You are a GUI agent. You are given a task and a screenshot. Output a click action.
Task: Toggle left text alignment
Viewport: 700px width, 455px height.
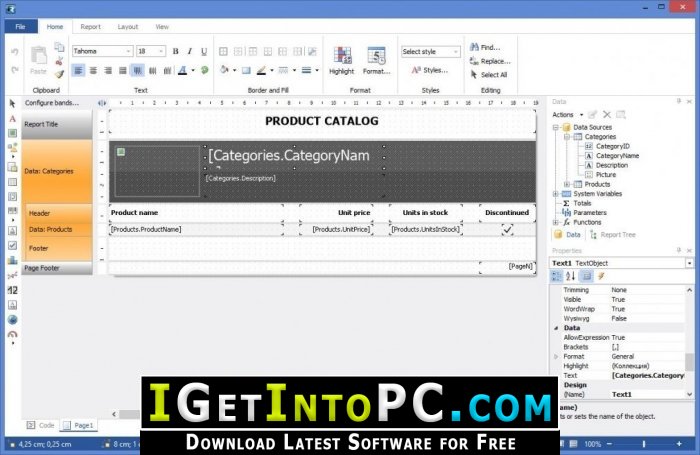coord(78,70)
